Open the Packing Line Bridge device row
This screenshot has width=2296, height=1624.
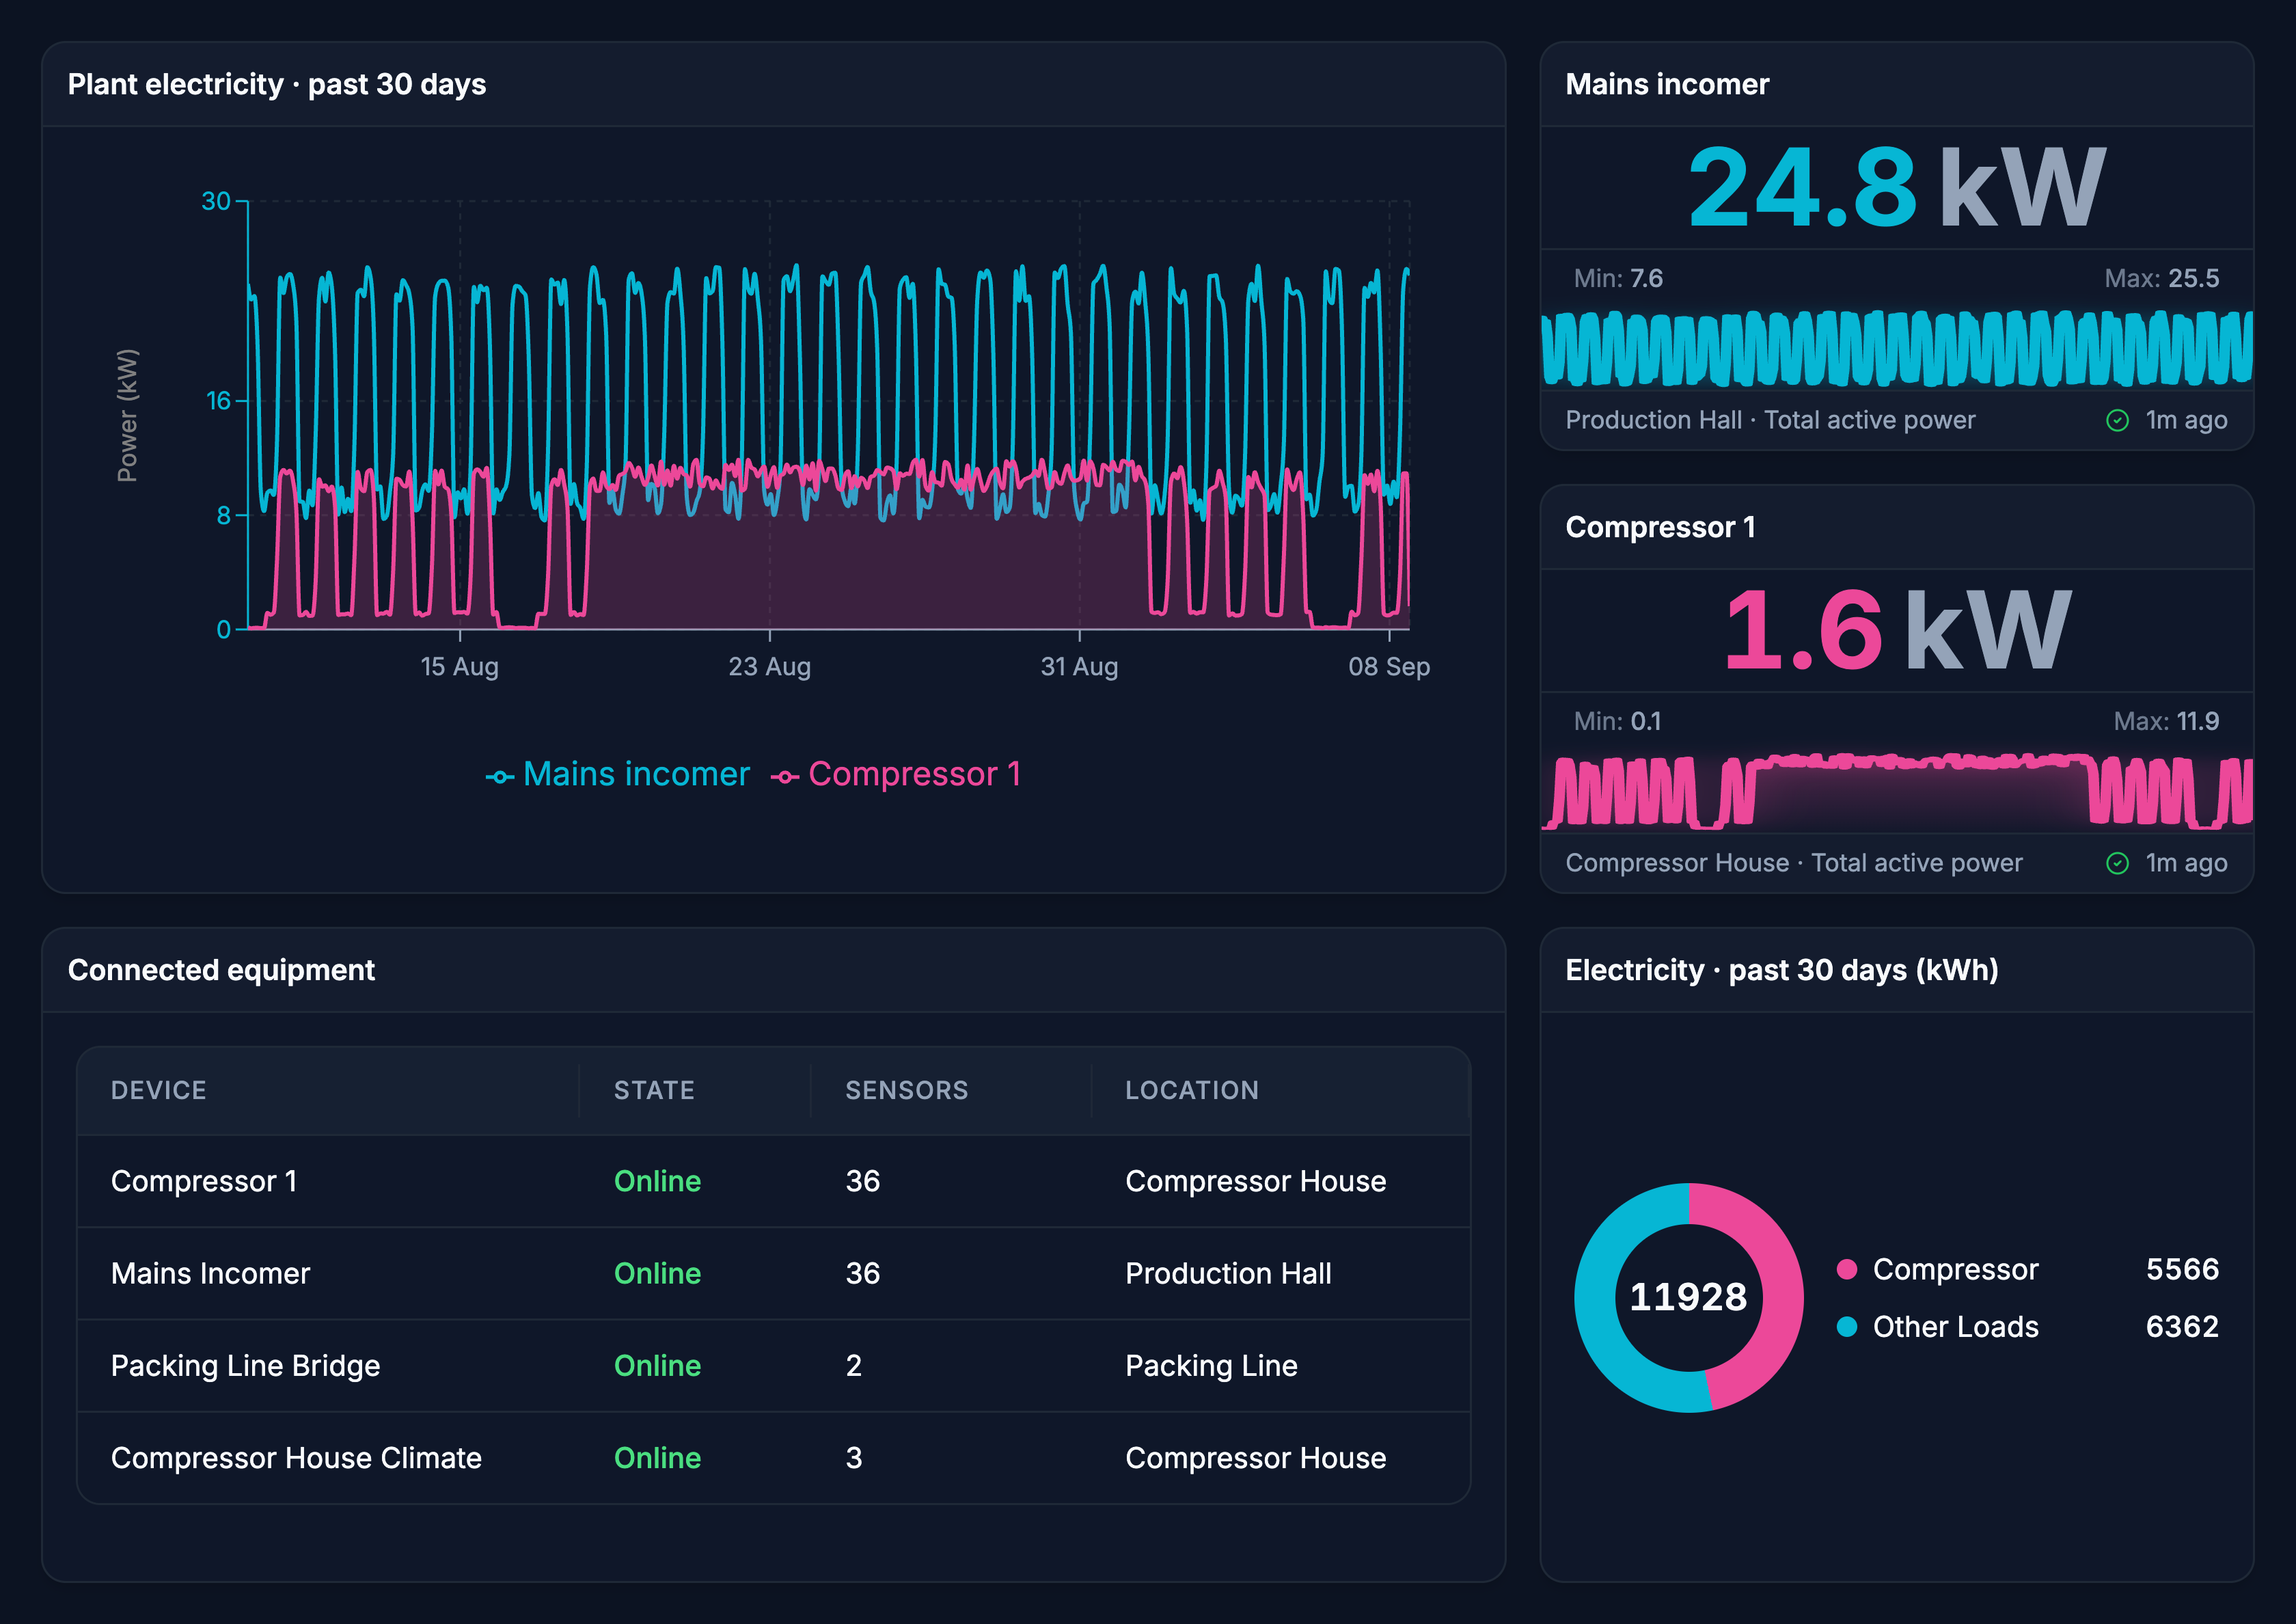coord(773,1365)
